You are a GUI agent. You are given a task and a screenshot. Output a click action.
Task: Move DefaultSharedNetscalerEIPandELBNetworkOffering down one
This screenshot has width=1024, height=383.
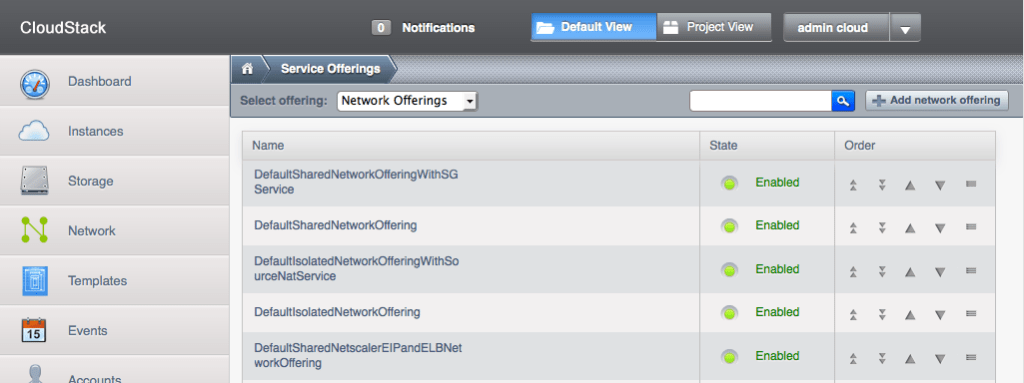(x=940, y=359)
